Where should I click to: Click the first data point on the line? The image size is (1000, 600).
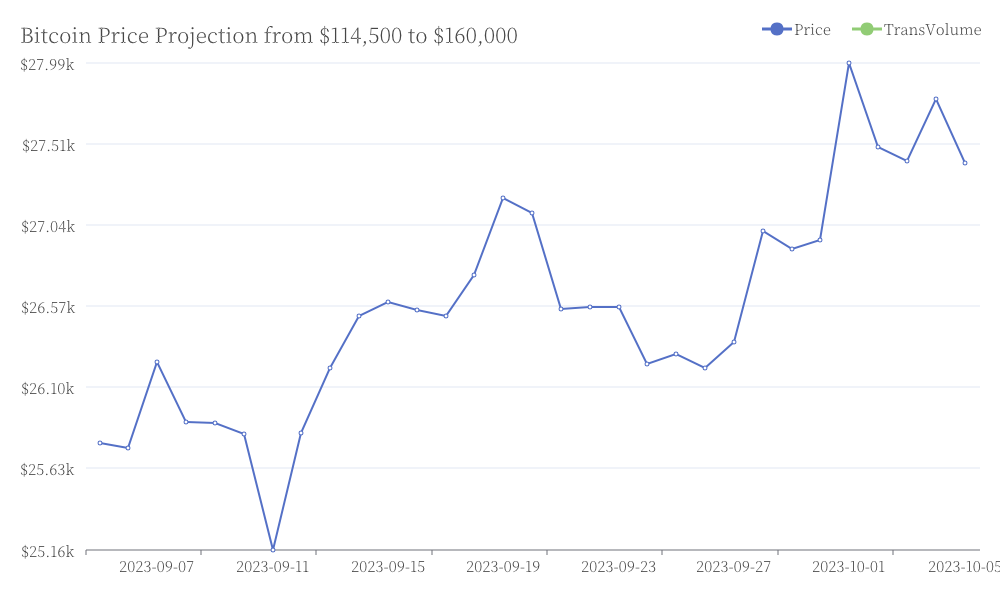click(x=100, y=443)
